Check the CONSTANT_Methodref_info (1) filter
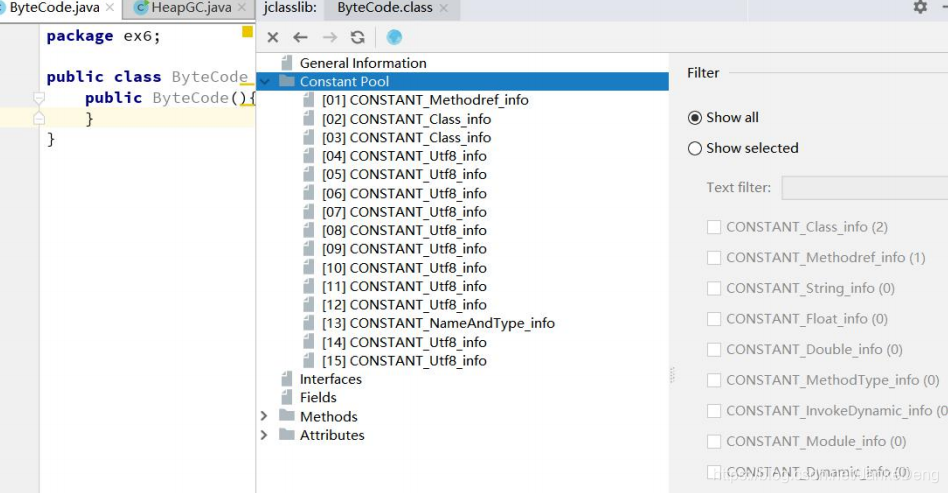948x493 pixels. (714, 258)
